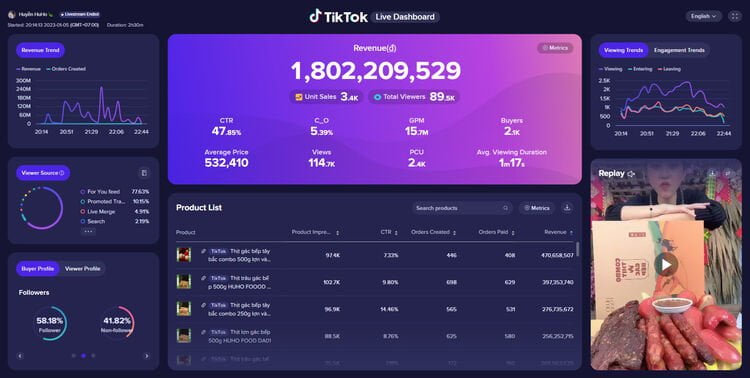
Task: Click the Average Price value 532,410
Action: [x=226, y=163]
